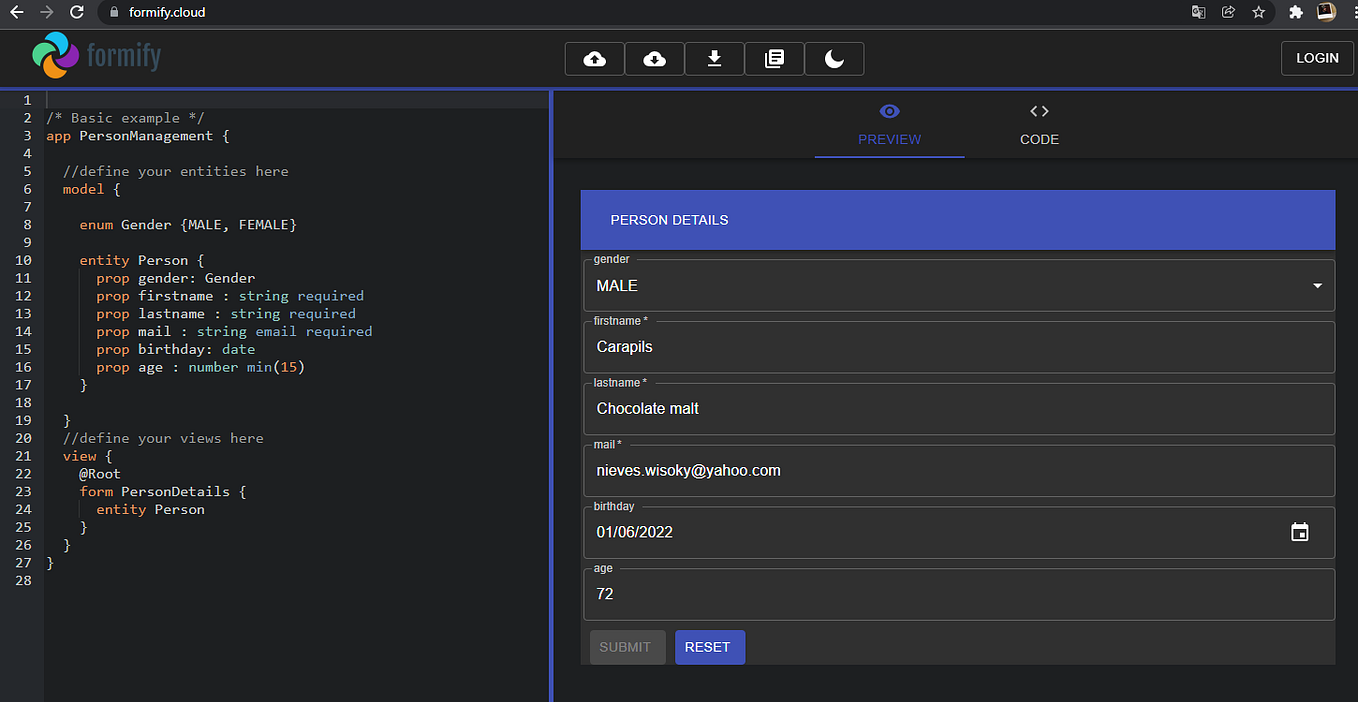1358x702 pixels.
Task: Click the LOGIN button
Action: pyautogui.click(x=1317, y=58)
